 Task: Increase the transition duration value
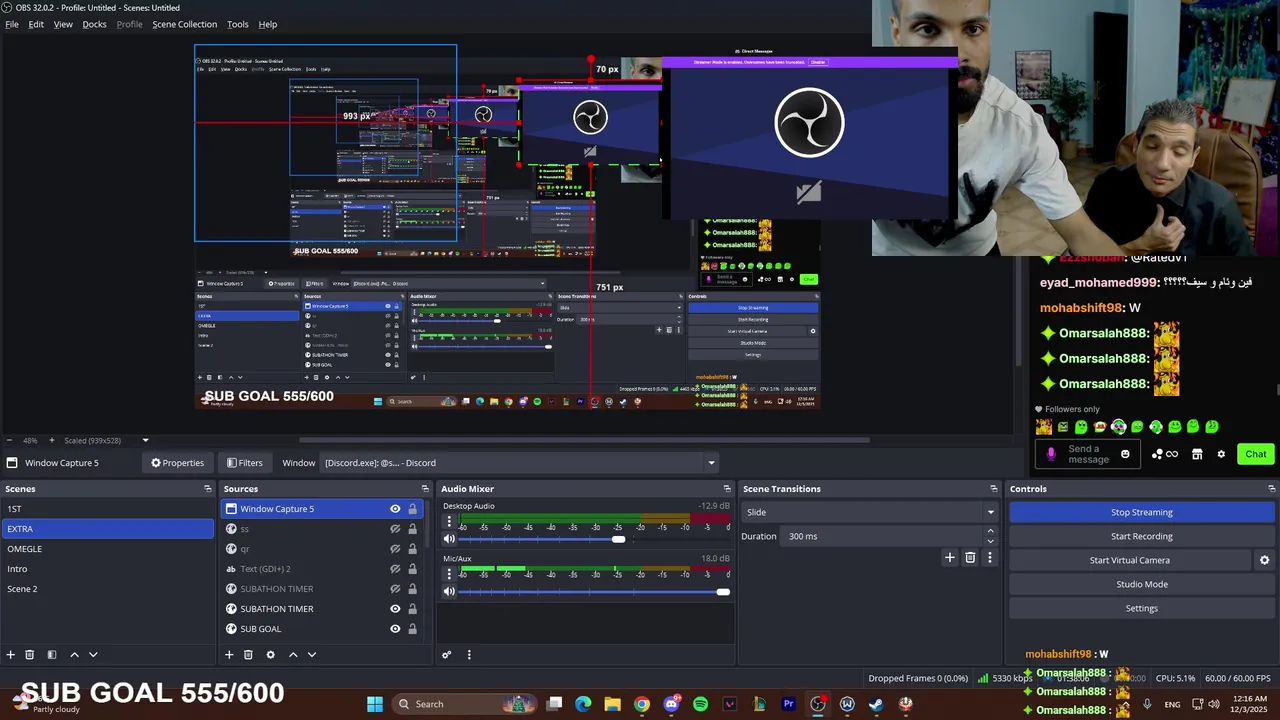coord(991,531)
